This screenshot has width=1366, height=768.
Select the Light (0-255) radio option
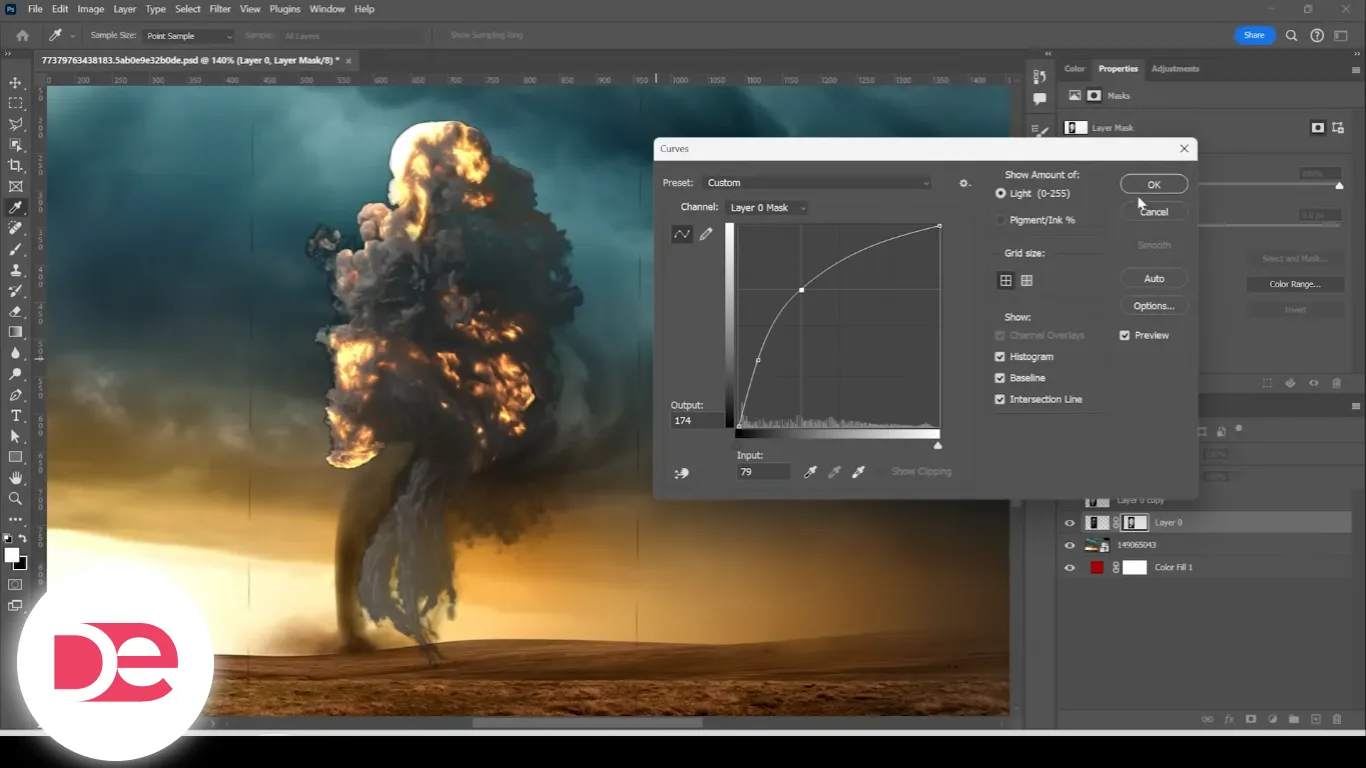click(1001, 193)
